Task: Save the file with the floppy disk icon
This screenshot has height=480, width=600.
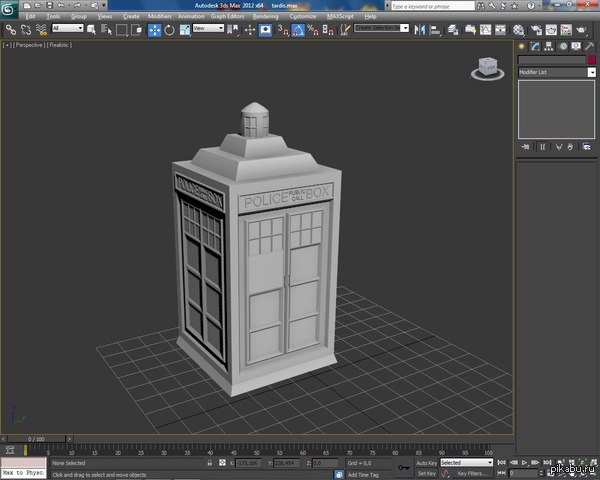Action: (x=49, y=5)
